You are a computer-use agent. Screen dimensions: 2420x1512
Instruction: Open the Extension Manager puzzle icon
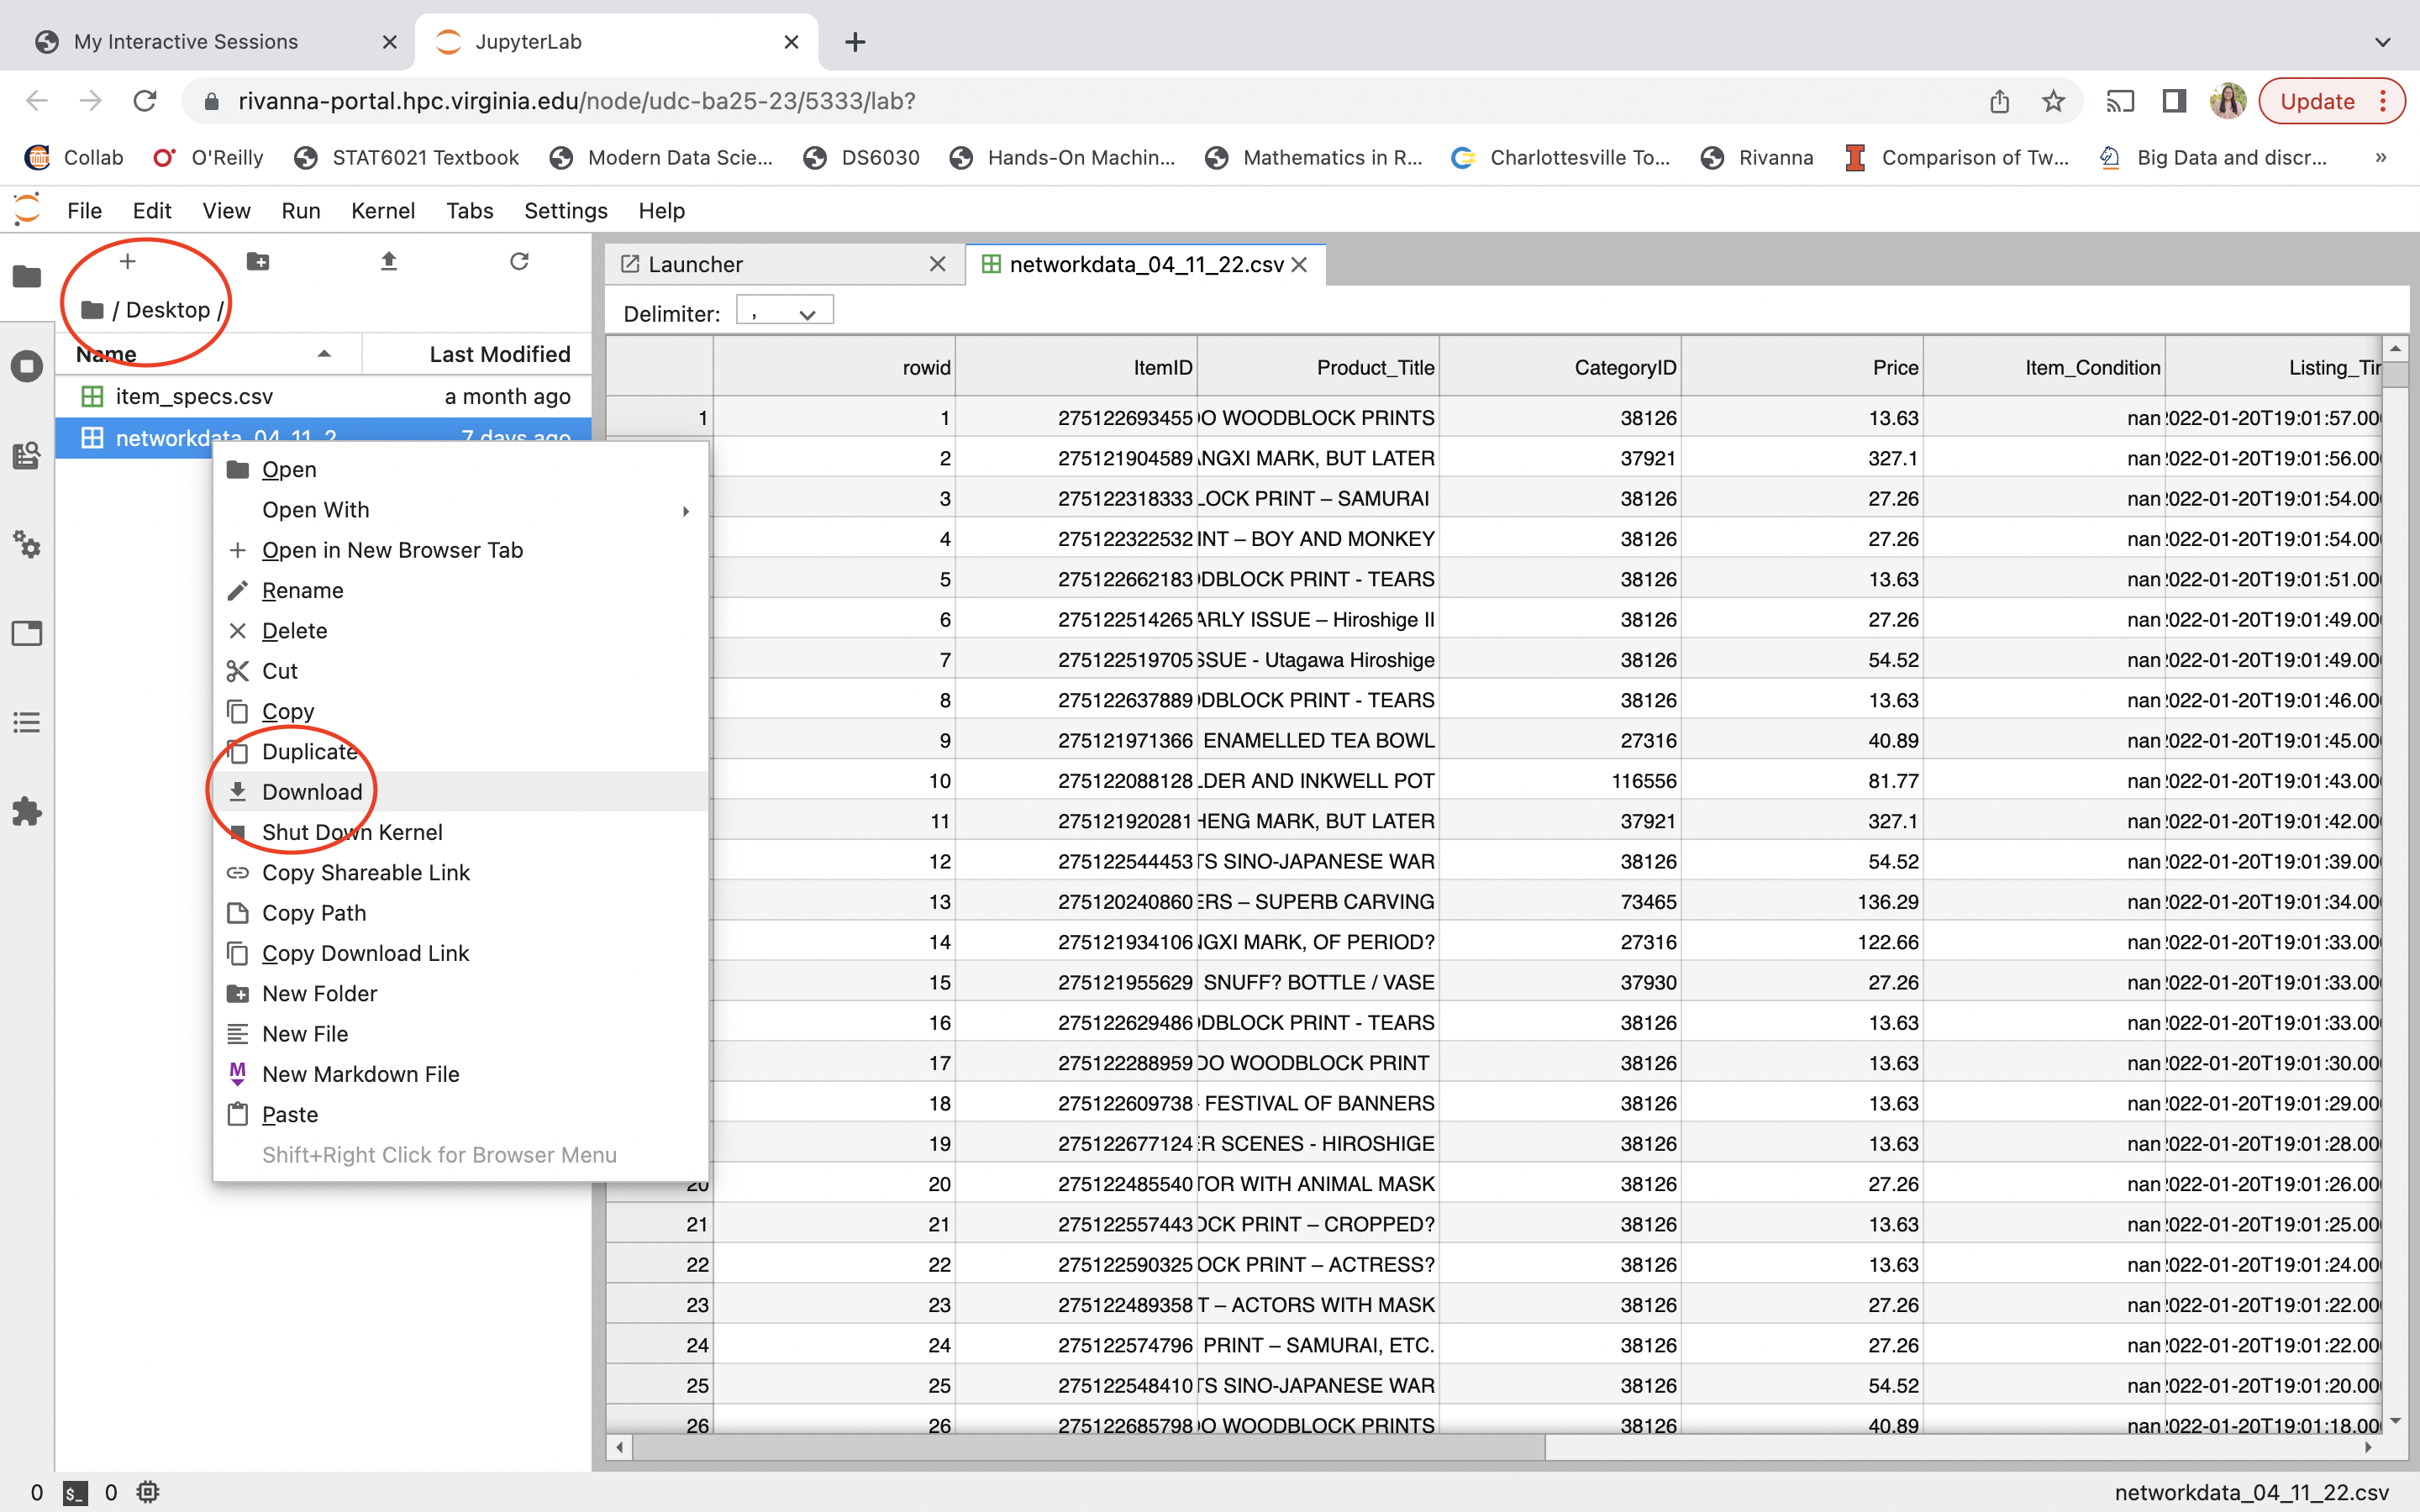click(x=27, y=811)
